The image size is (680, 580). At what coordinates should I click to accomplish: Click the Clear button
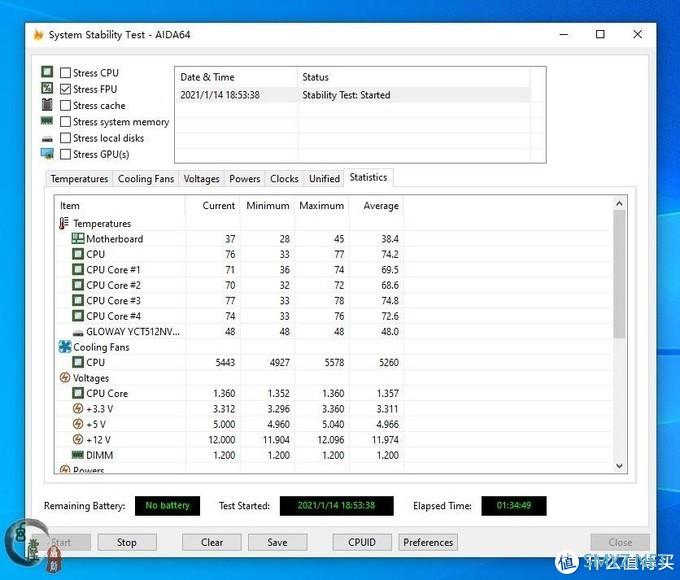(x=212, y=542)
